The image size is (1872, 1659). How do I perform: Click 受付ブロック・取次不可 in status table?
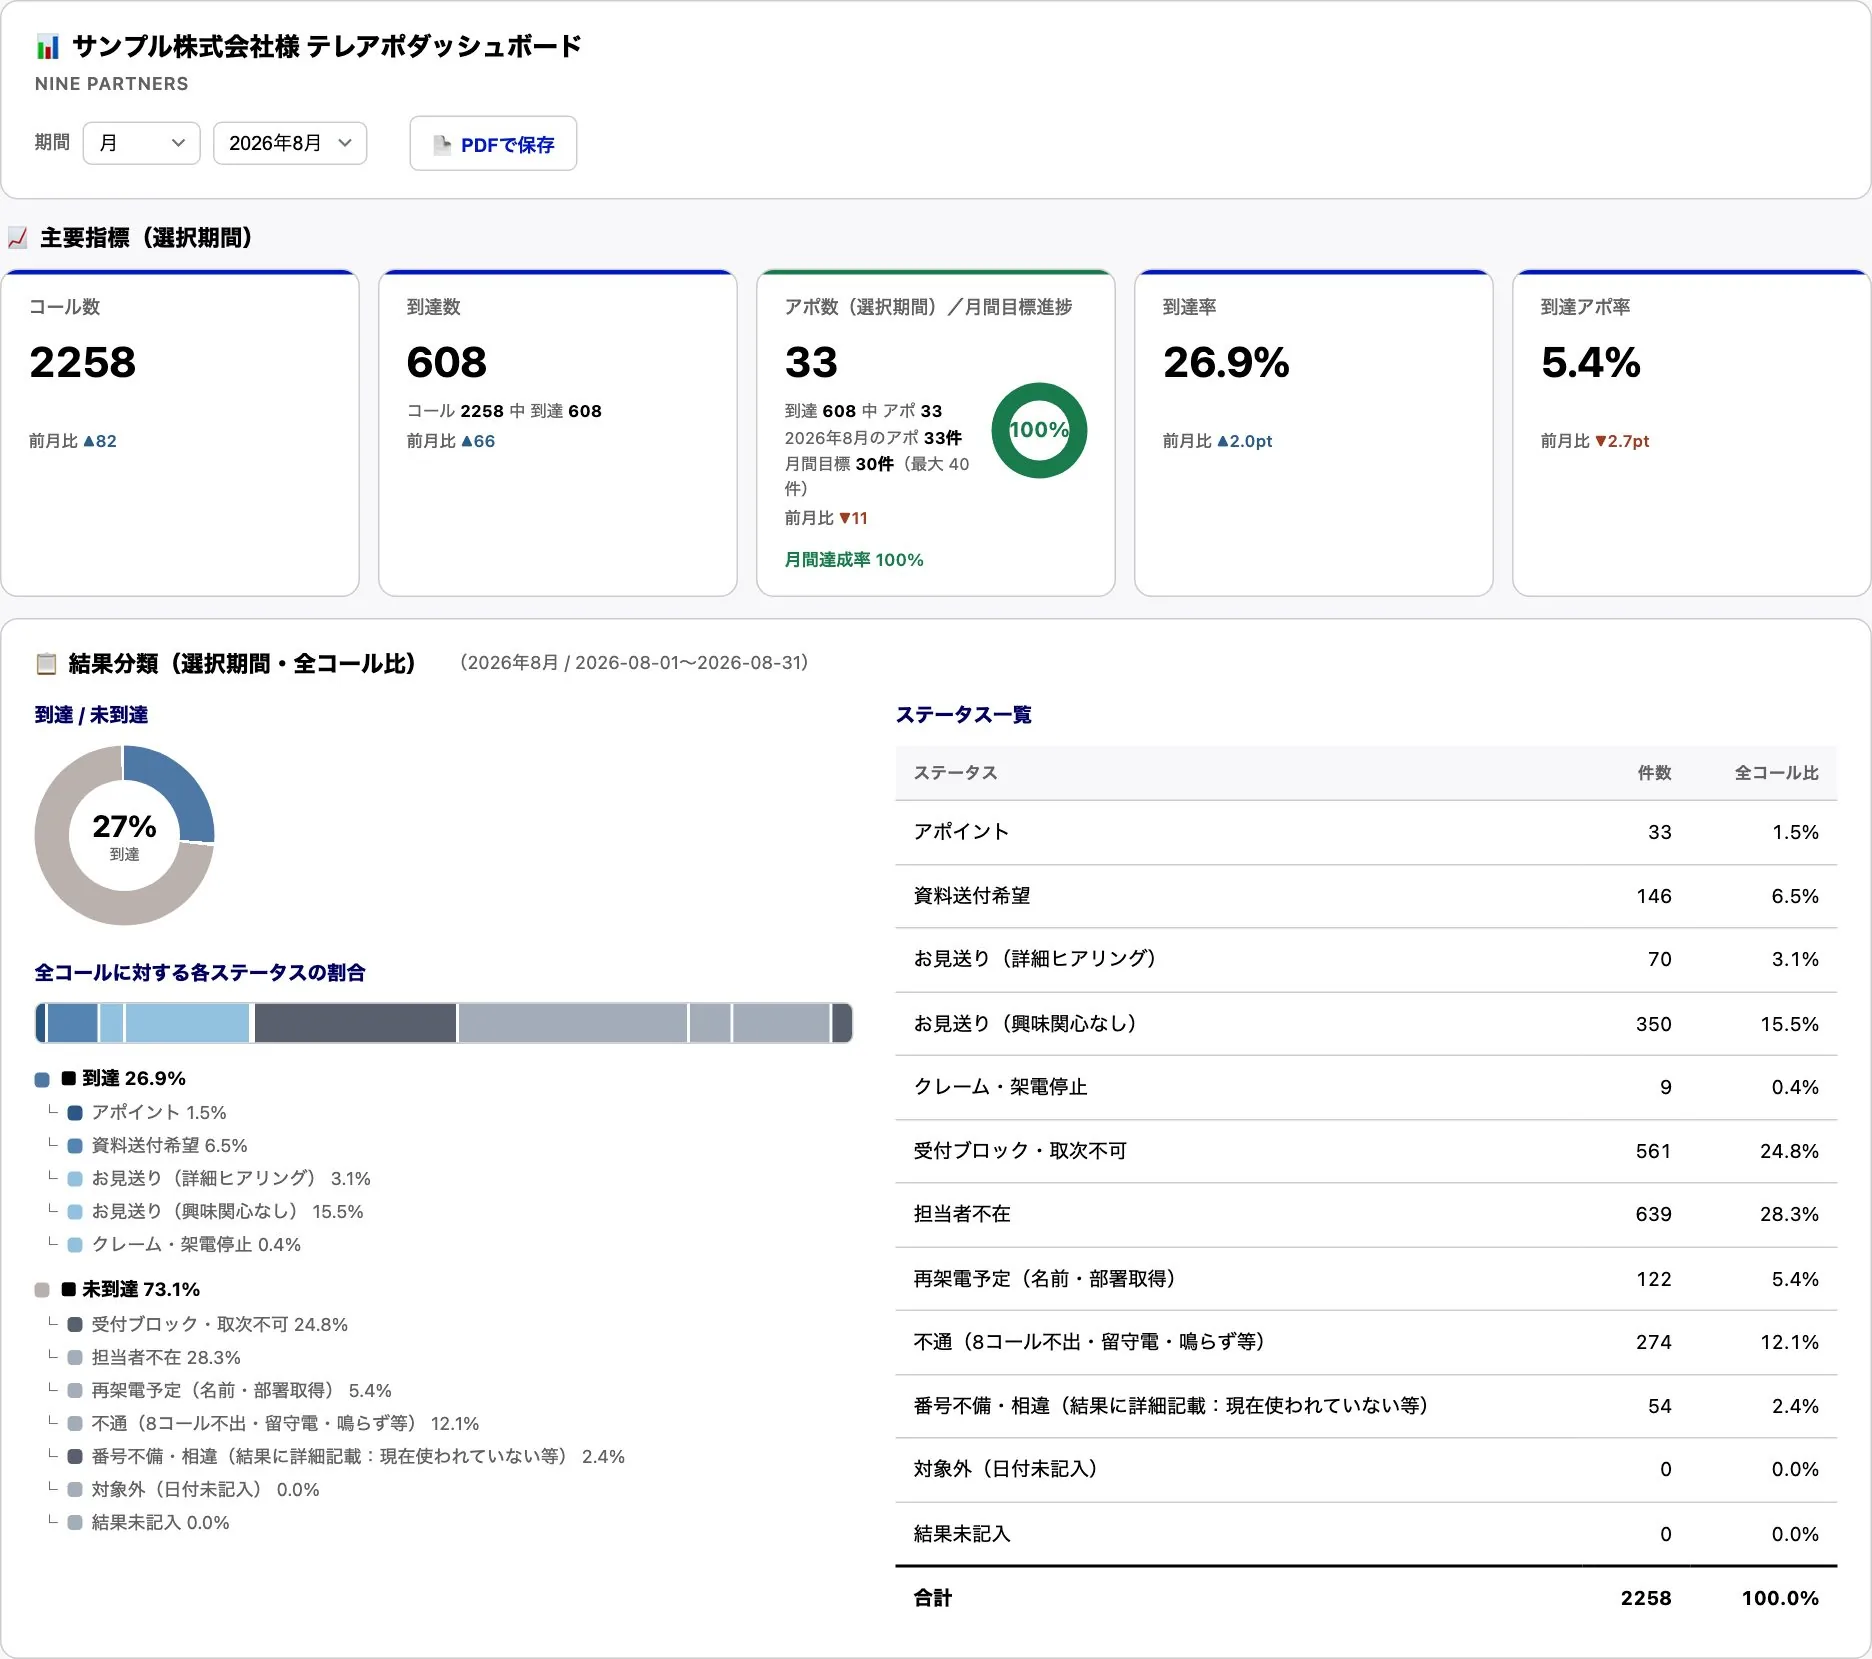1020,1151
